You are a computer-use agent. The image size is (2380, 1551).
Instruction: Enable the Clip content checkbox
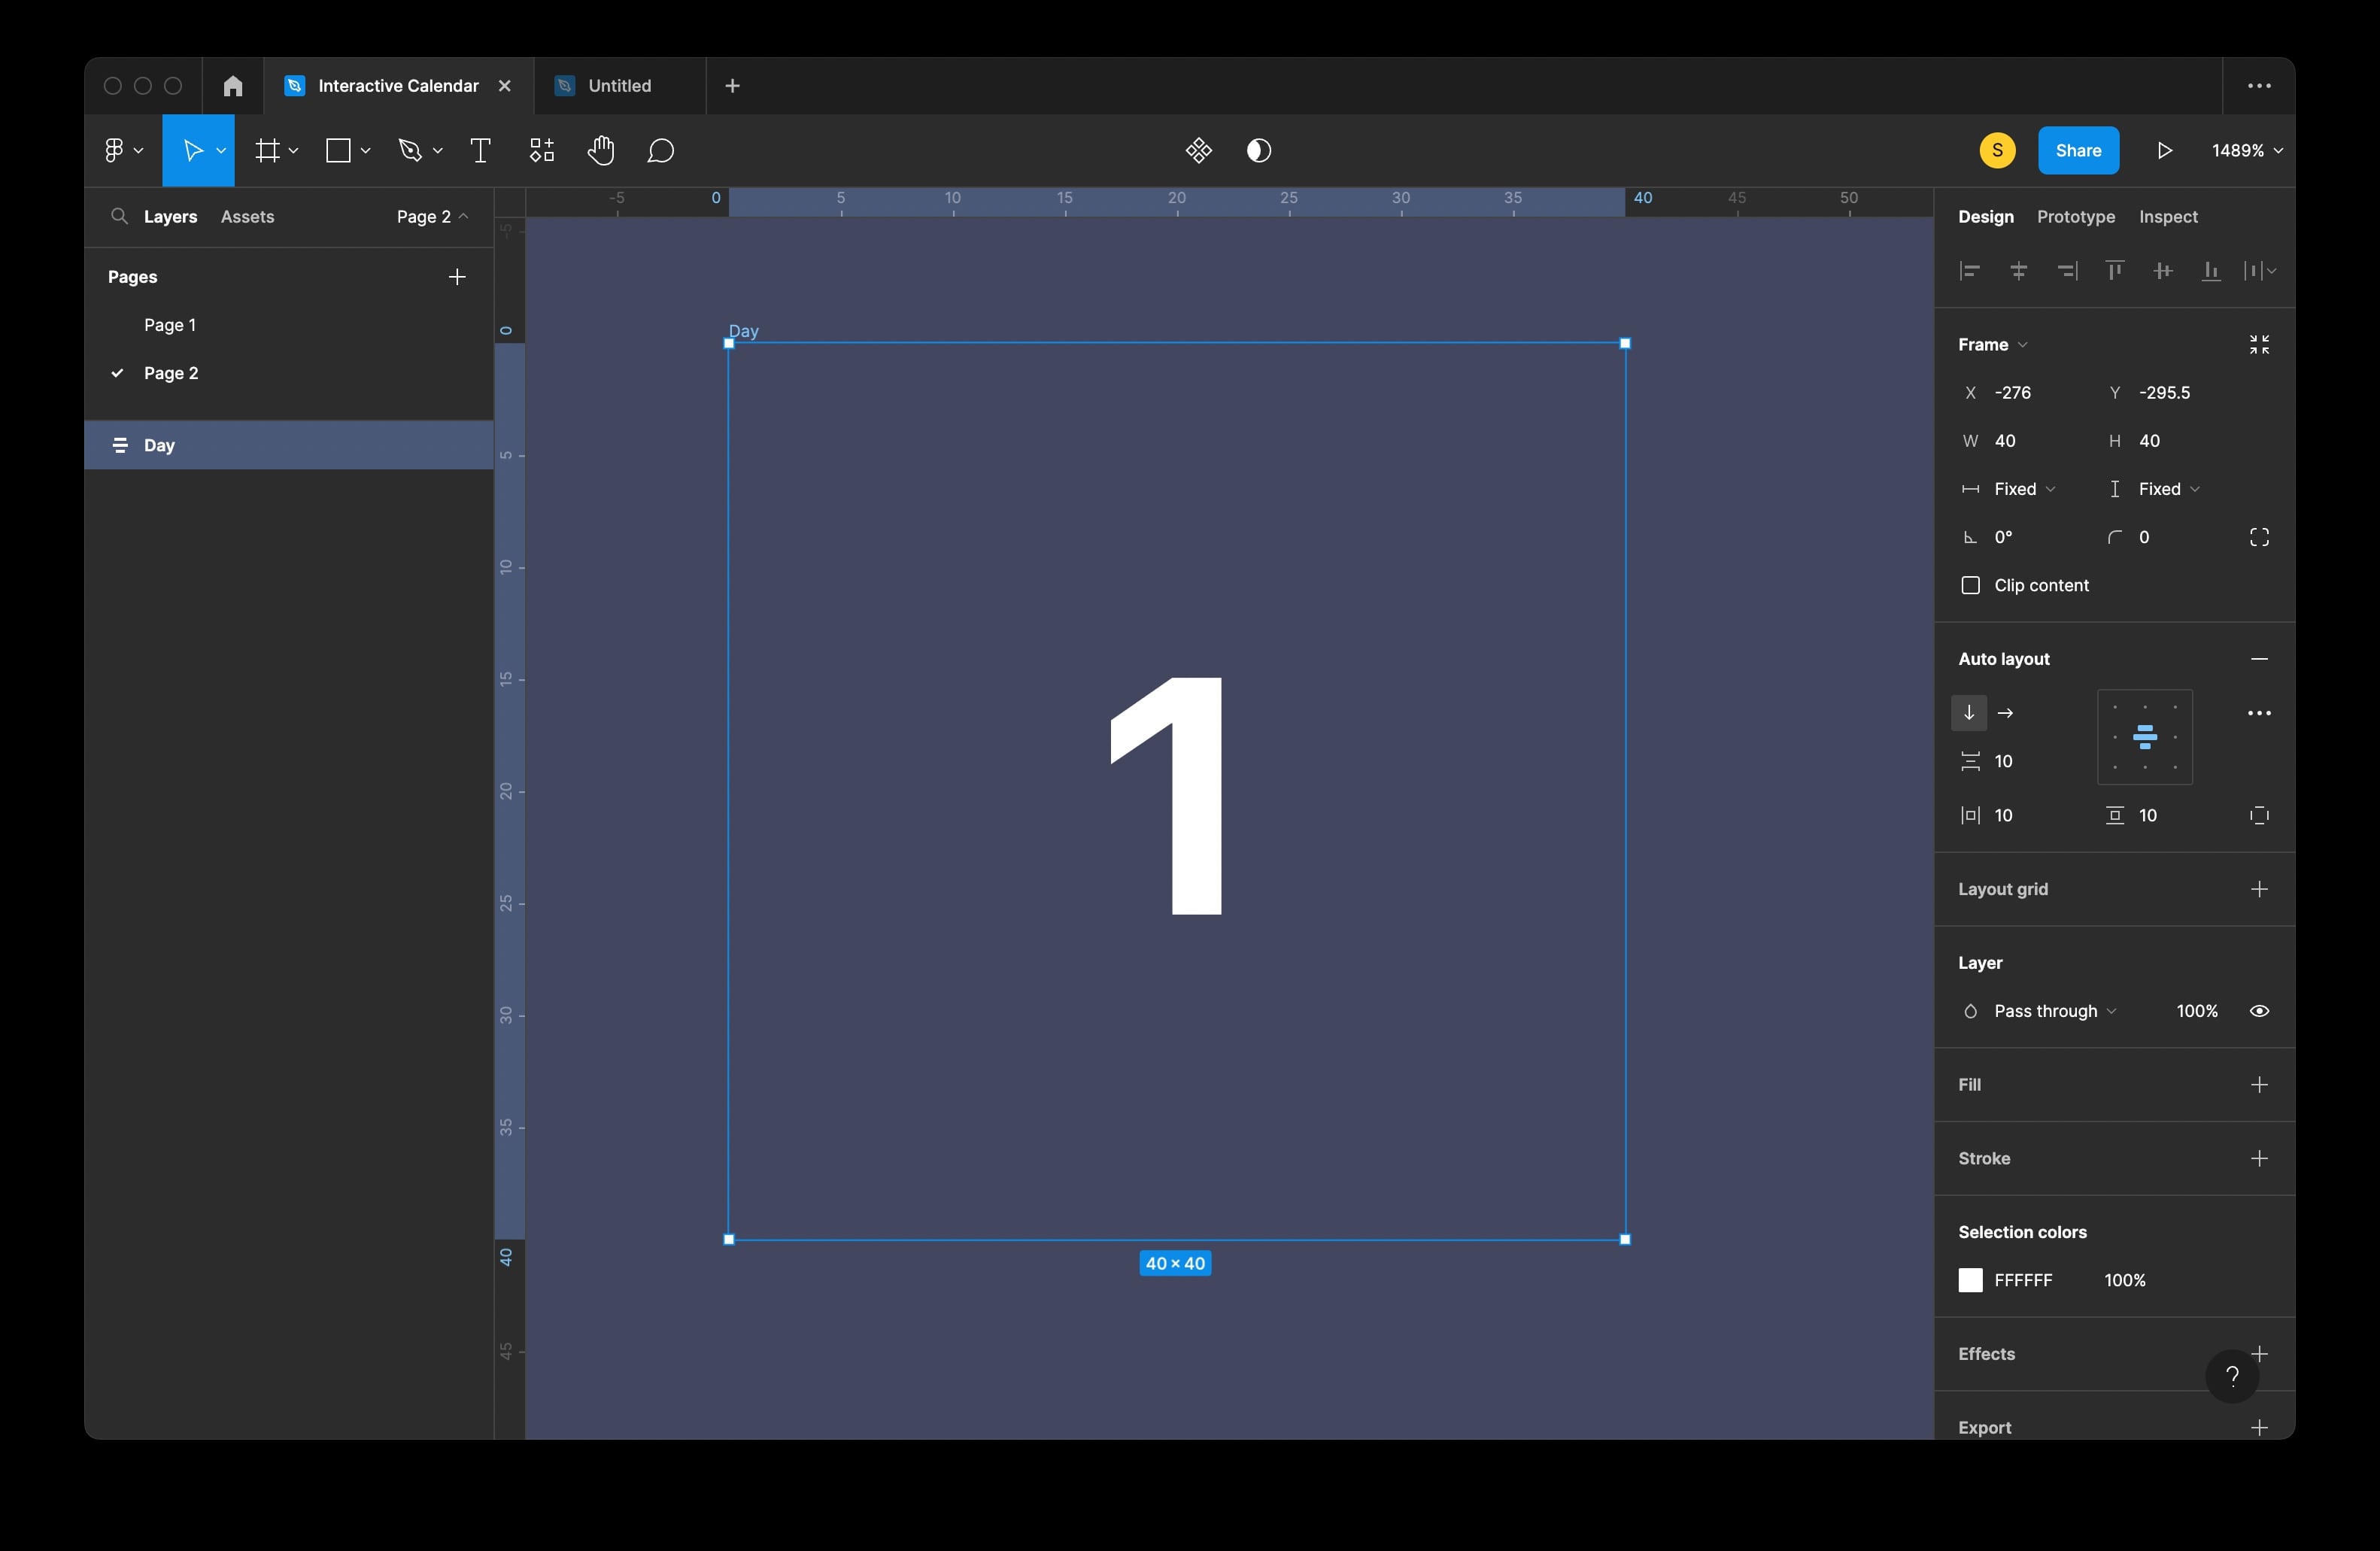pyautogui.click(x=1970, y=586)
